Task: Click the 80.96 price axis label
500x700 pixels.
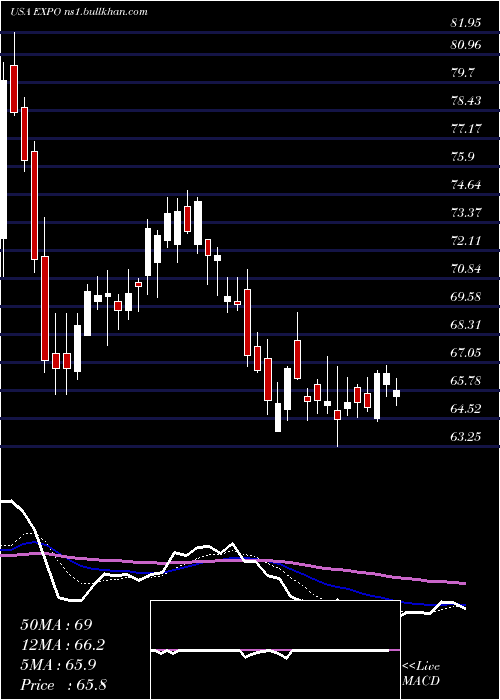Action: [x=466, y=45]
